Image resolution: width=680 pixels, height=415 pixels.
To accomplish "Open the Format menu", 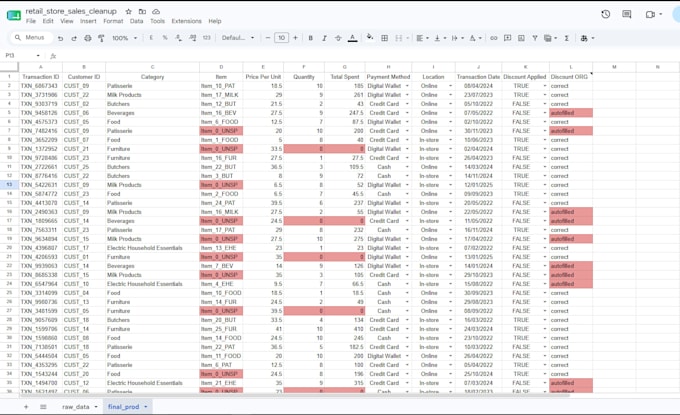I will click(113, 21).
